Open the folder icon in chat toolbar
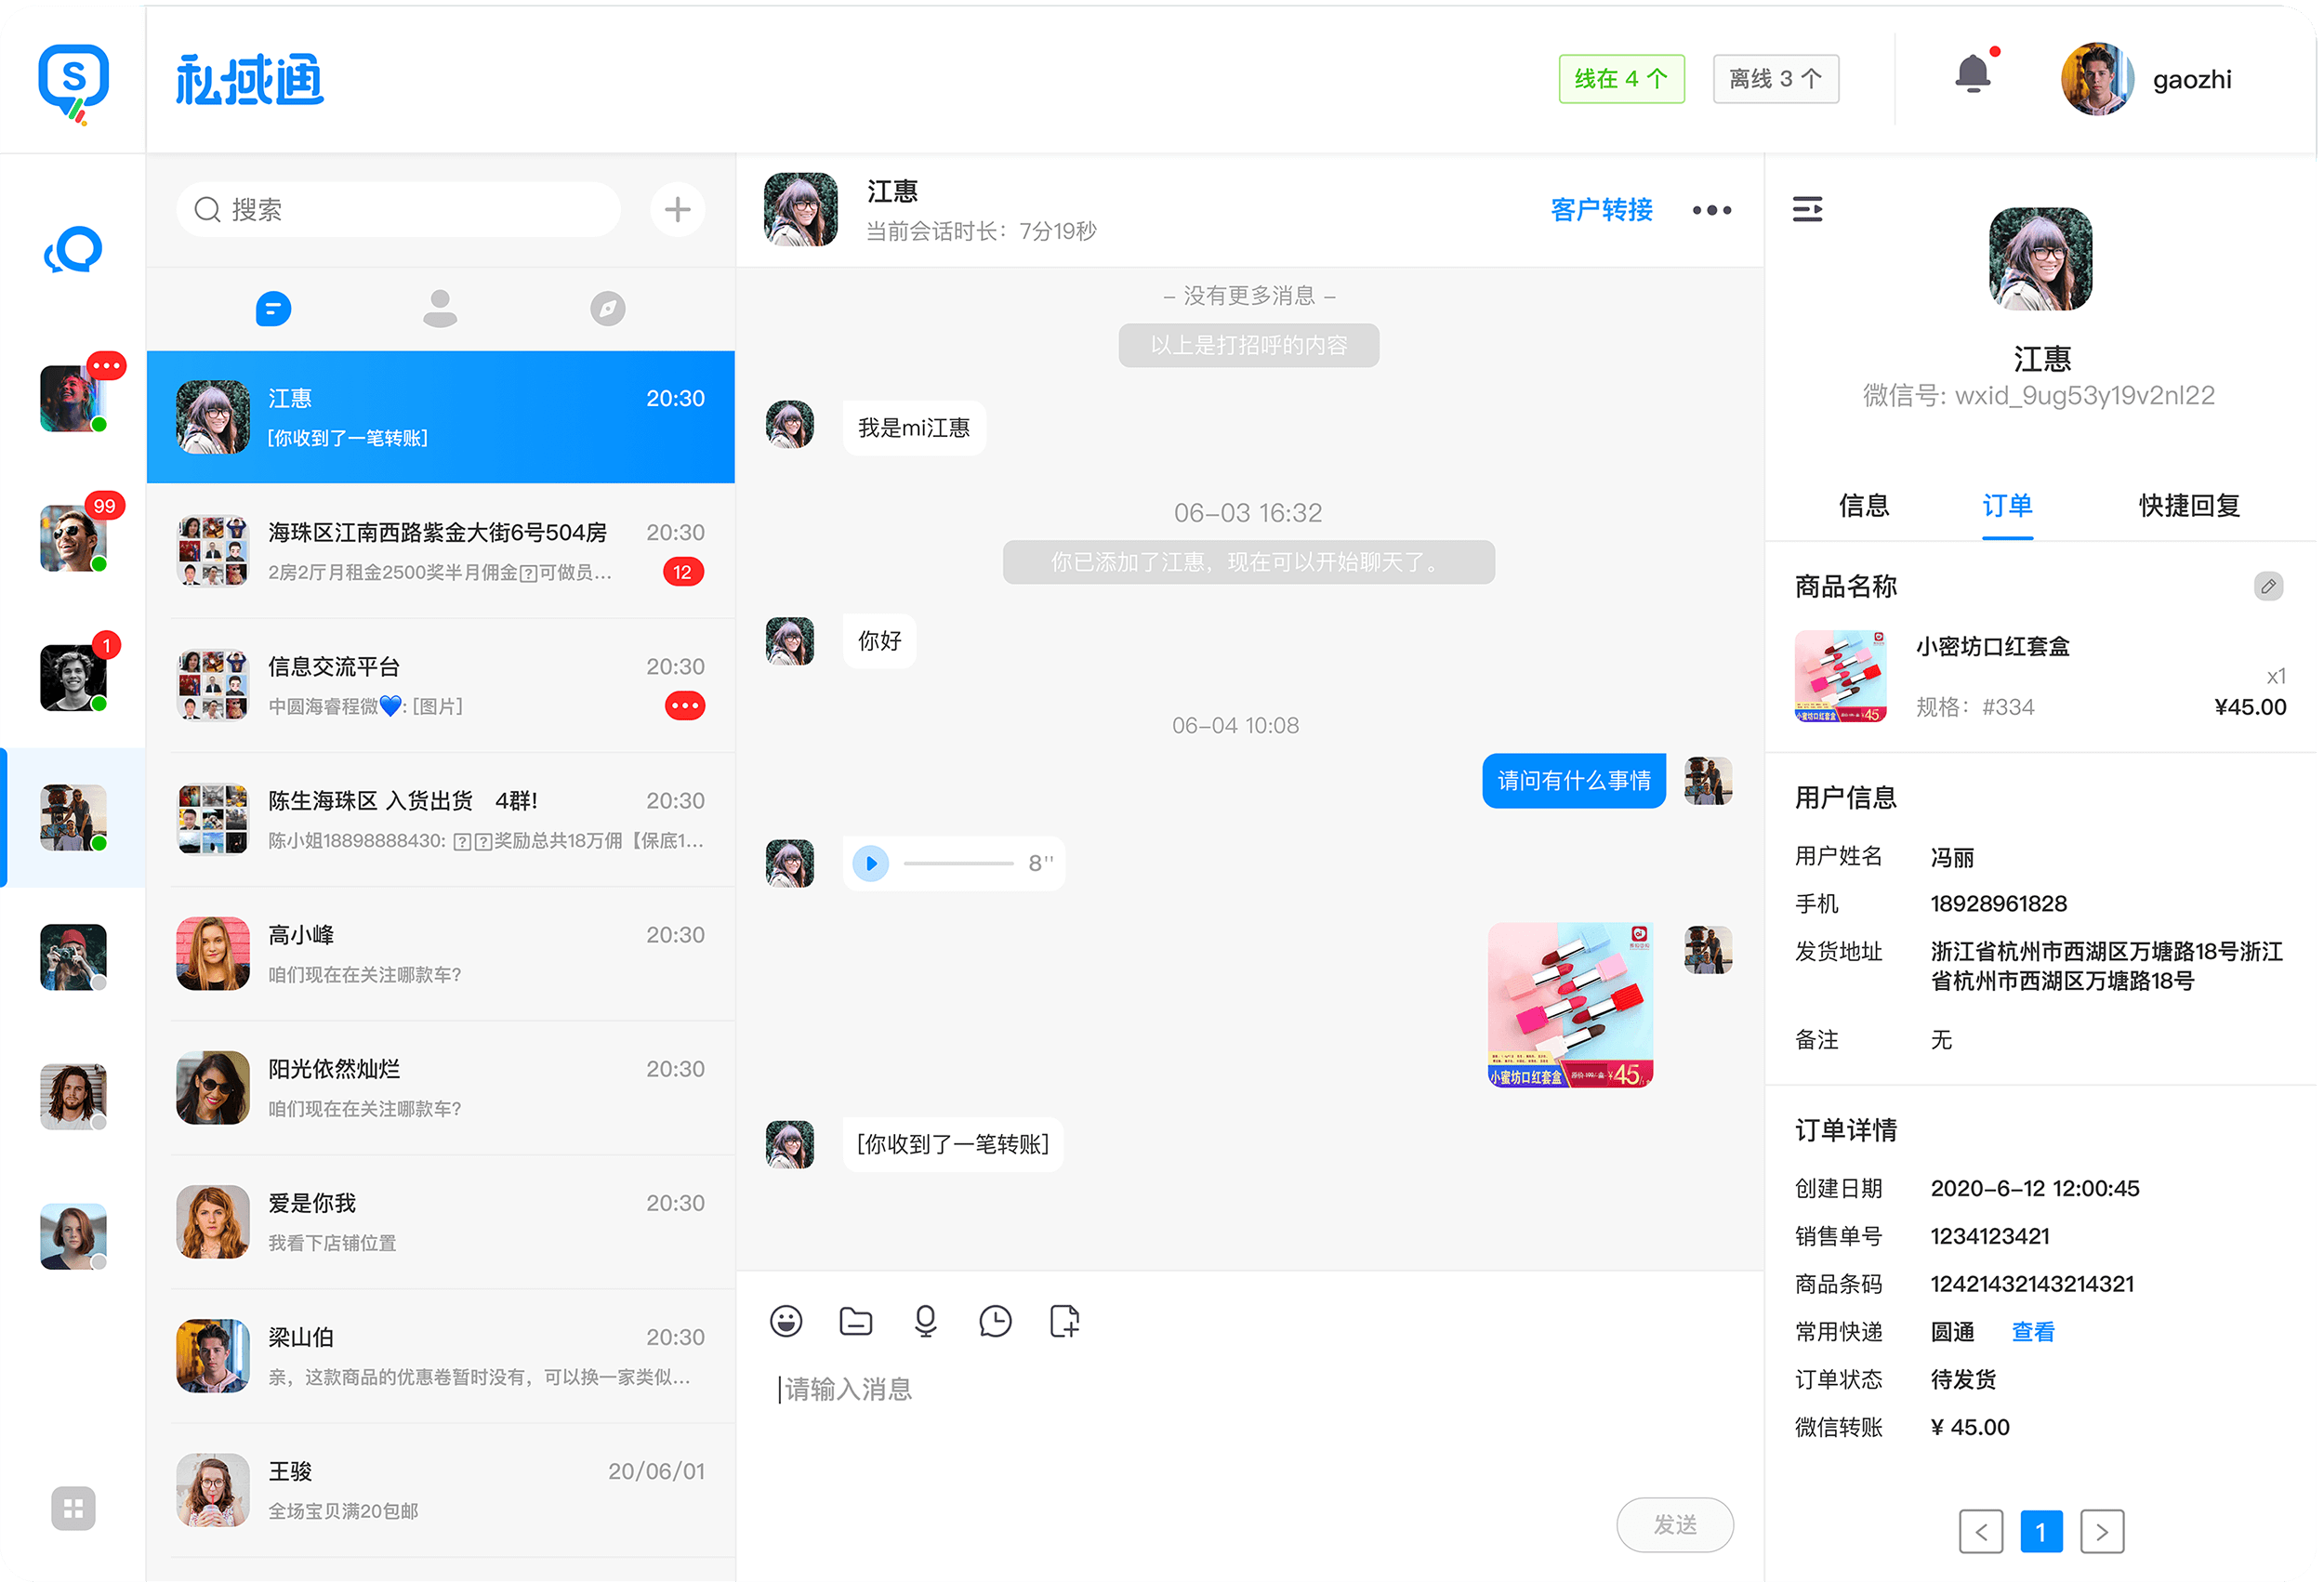Image resolution: width=2324 pixels, height=1582 pixels. coord(856,1321)
